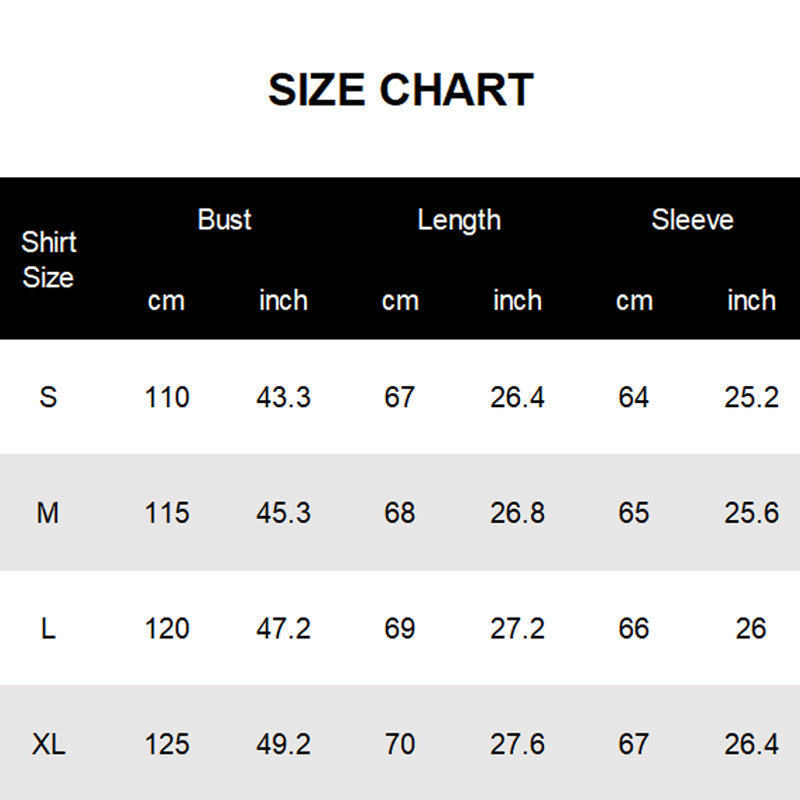800x800 pixels.
Task: Click the Sleeve column header
Action: click(692, 220)
